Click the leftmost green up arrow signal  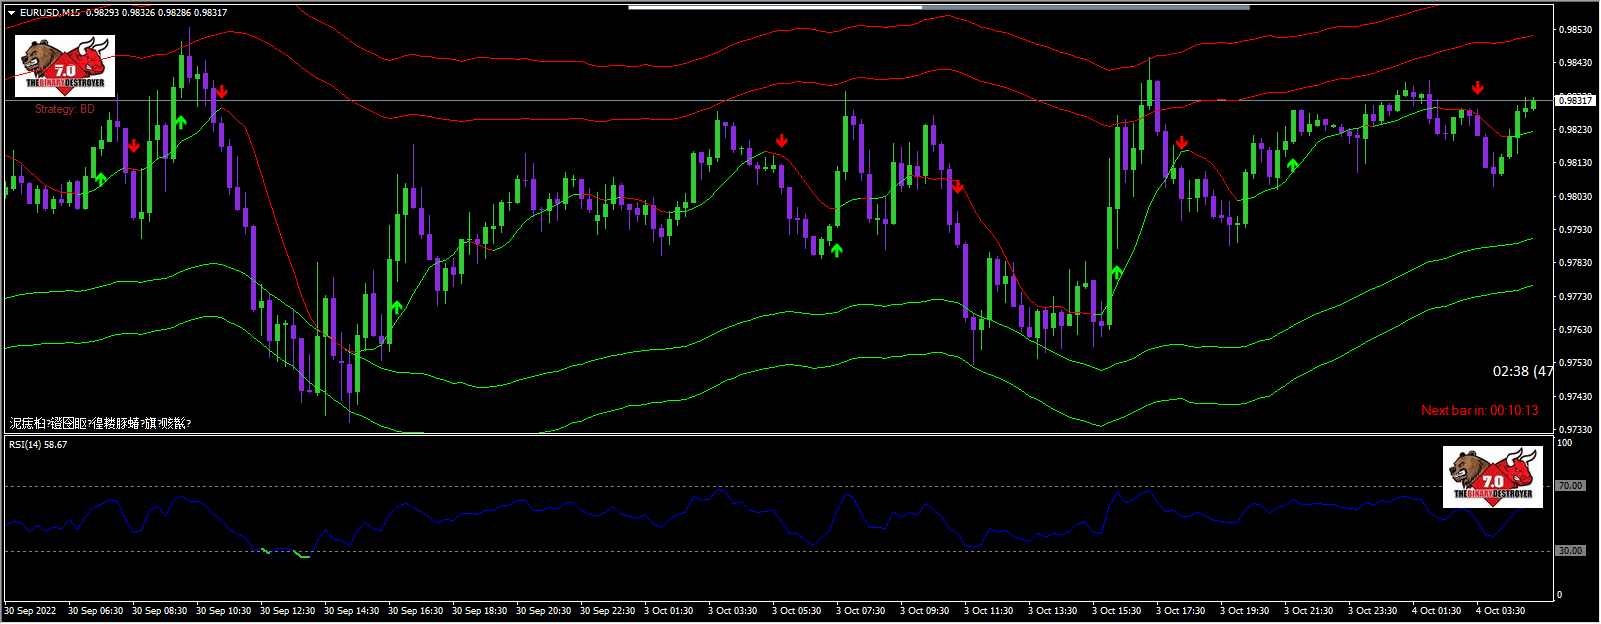(x=101, y=180)
